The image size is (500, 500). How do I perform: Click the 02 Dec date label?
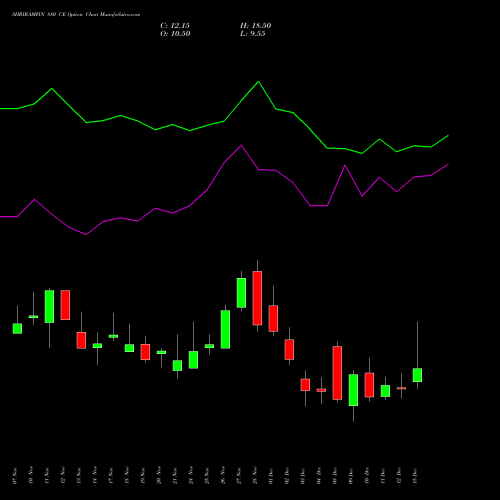pyautogui.click(x=287, y=475)
